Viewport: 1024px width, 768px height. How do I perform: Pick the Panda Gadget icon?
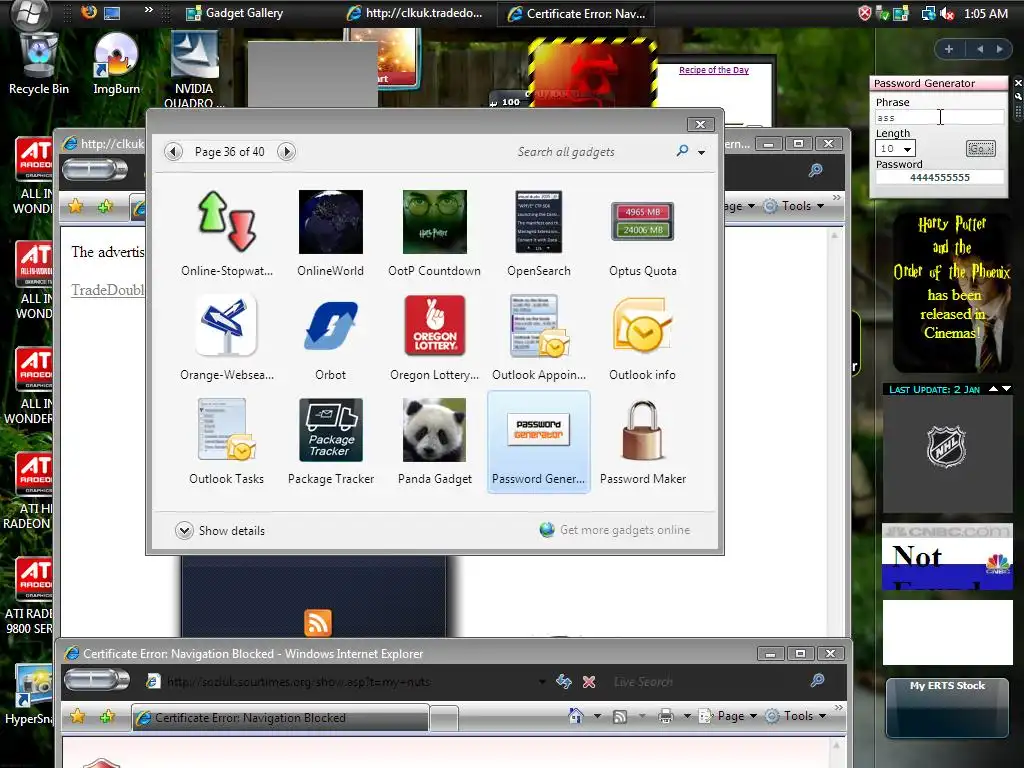(434, 430)
